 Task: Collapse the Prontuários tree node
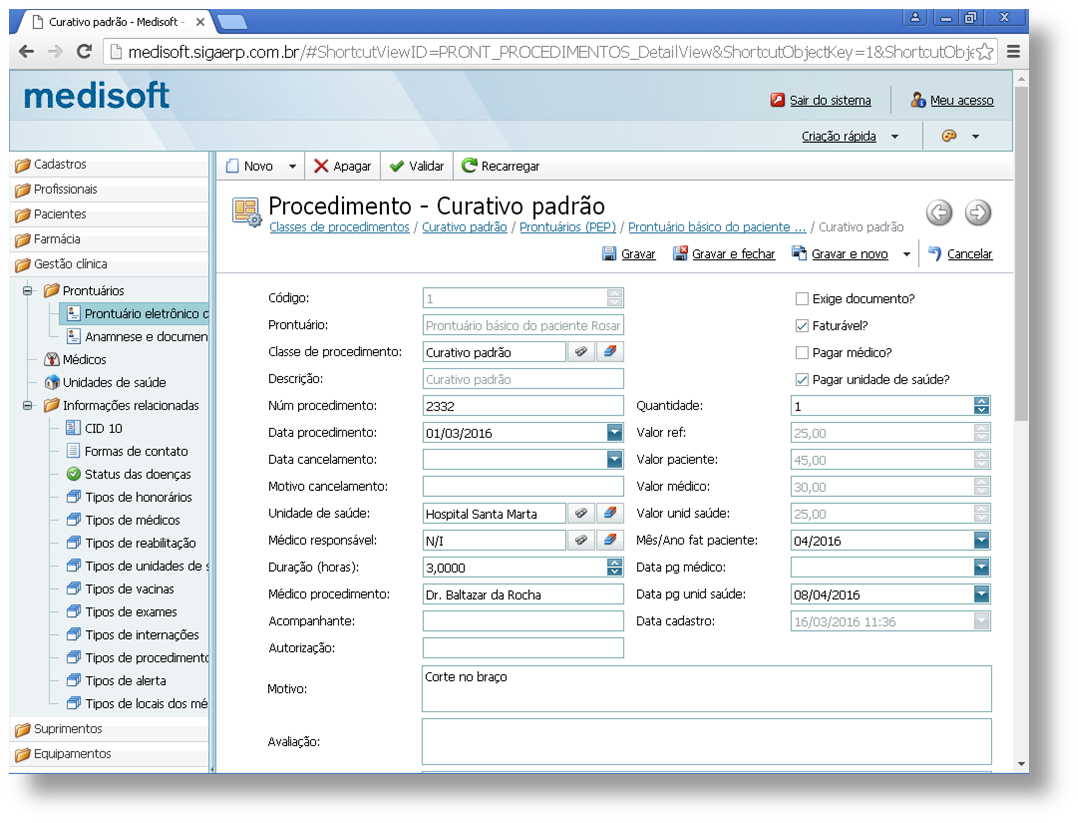28,291
